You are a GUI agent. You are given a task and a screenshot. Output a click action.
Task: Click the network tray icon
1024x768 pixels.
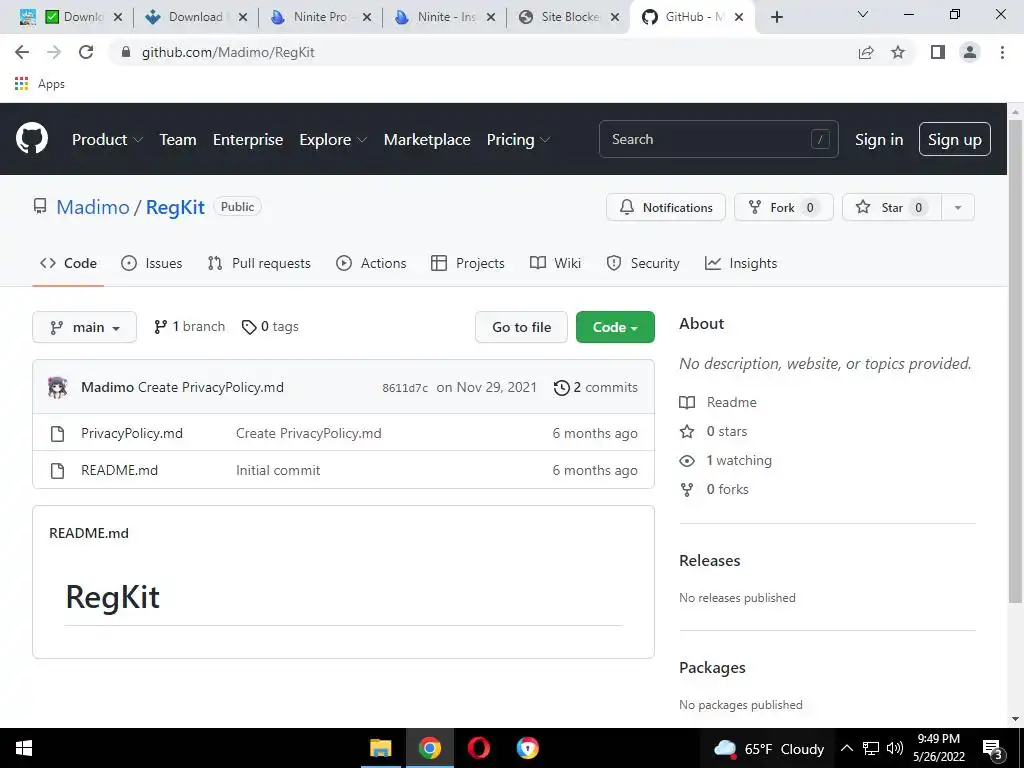pyautogui.click(x=871, y=748)
